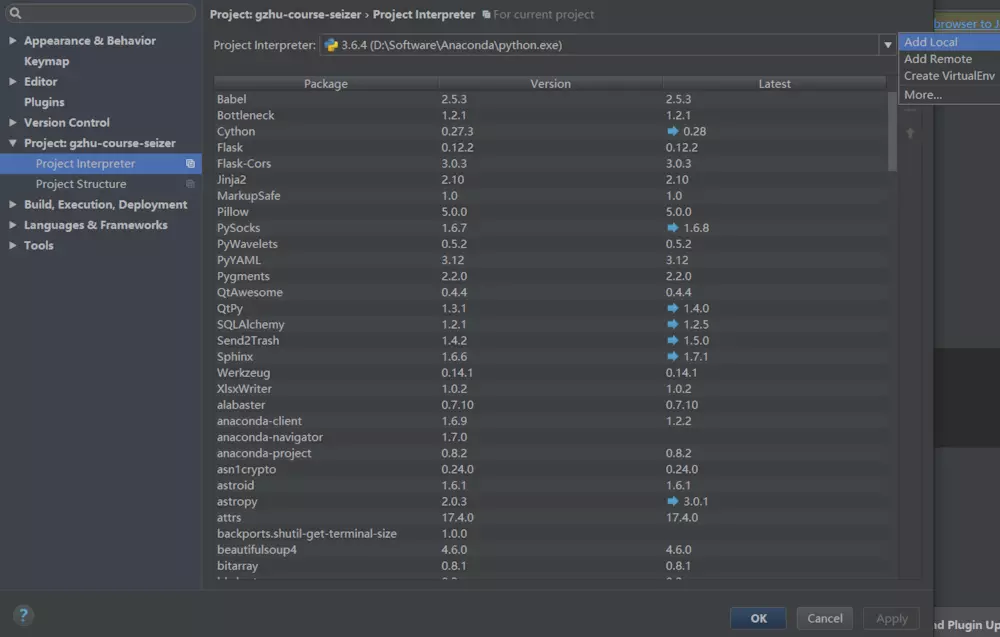Click update arrow next to SQLAlchemy 1.2.5
Viewport: 1000px width, 637px height.
point(673,324)
